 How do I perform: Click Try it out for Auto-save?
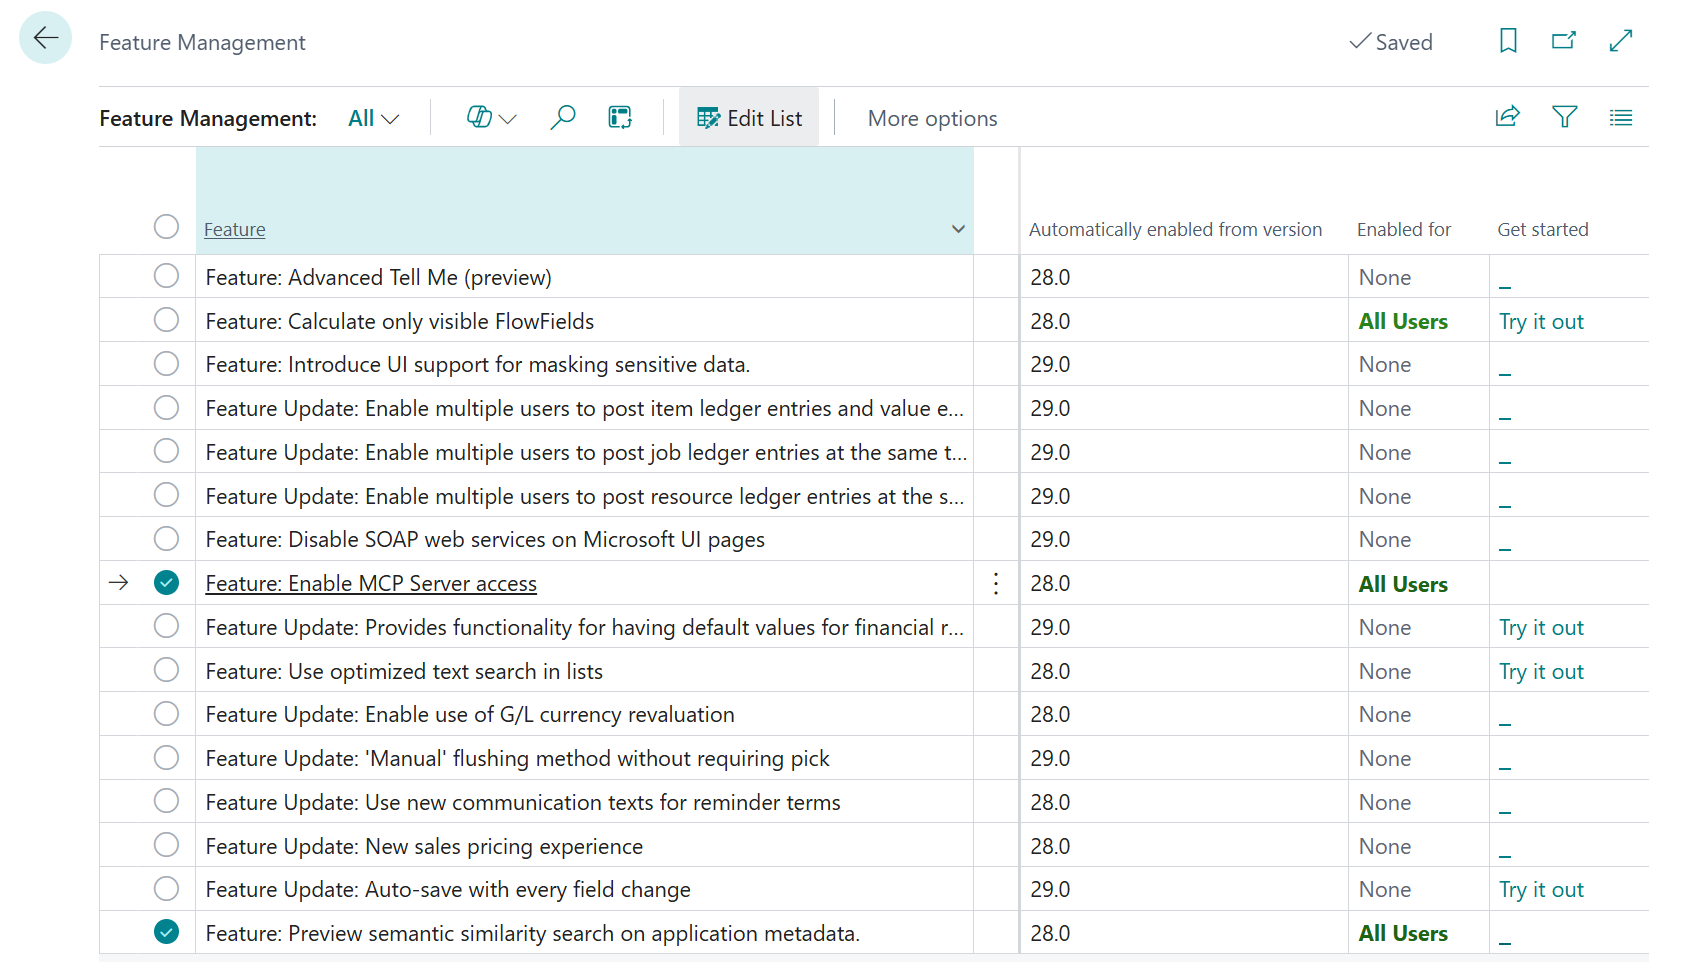click(x=1541, y=889)
